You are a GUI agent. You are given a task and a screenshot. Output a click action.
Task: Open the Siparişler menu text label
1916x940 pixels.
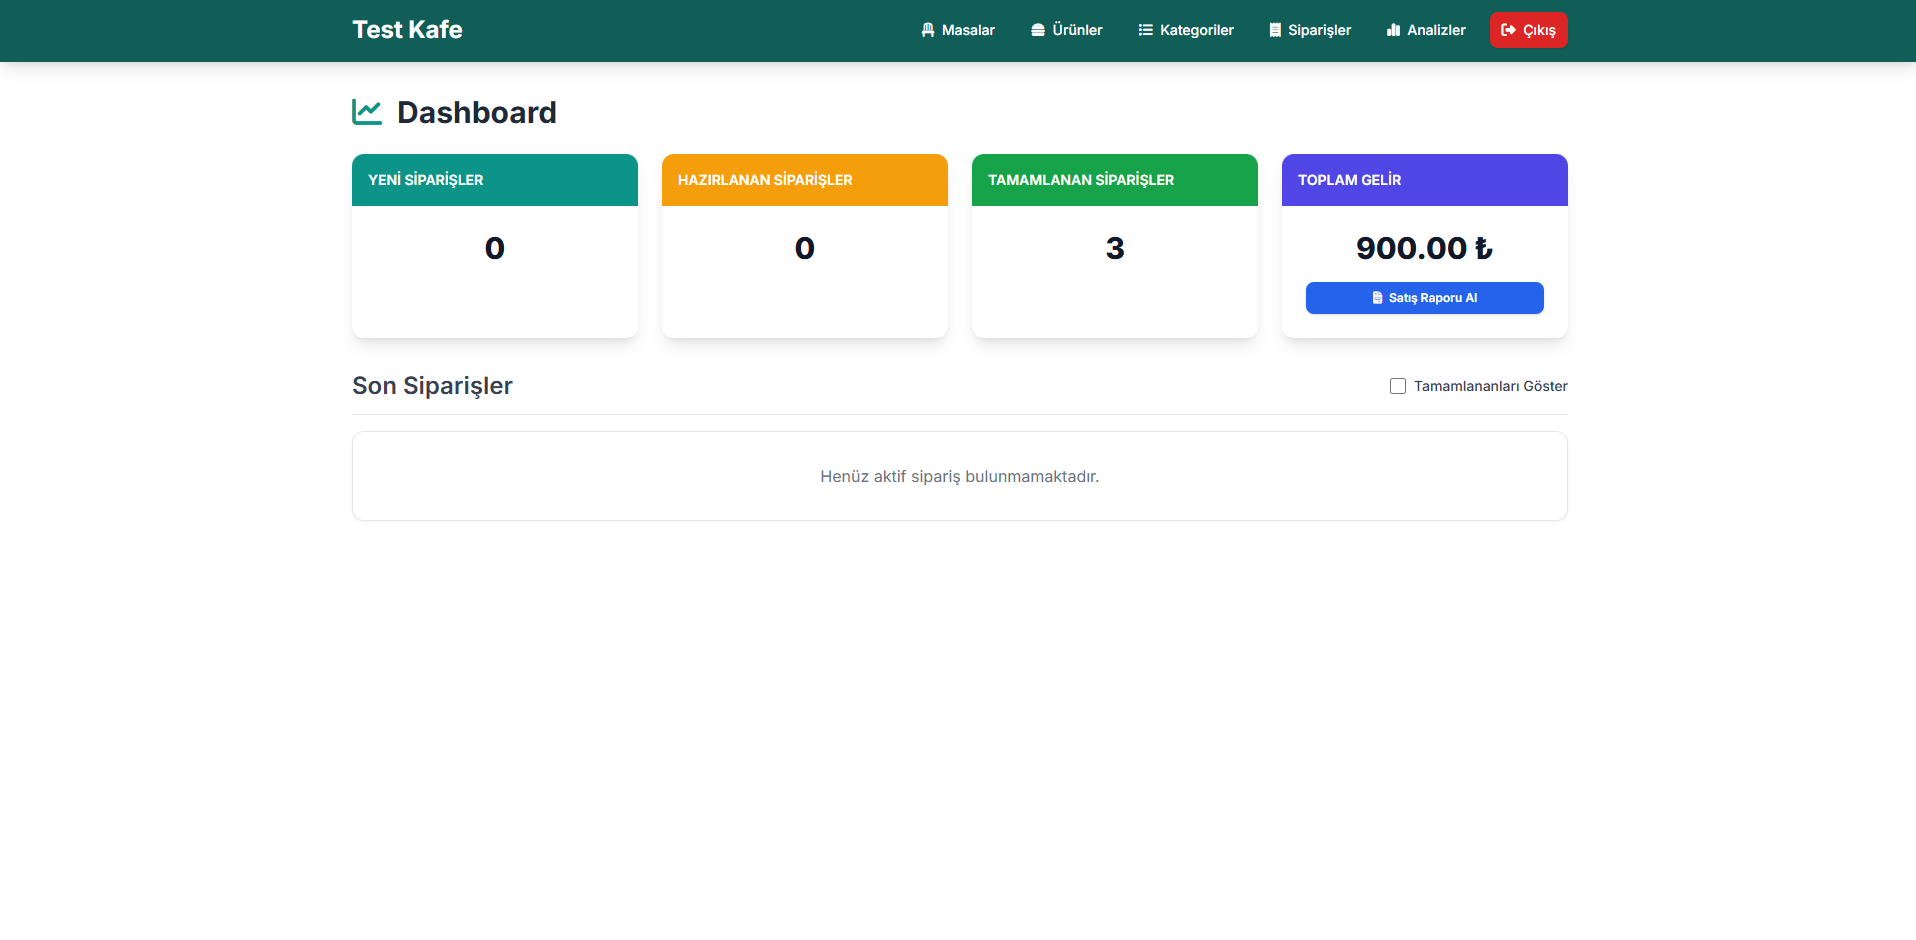(1319, 30)
